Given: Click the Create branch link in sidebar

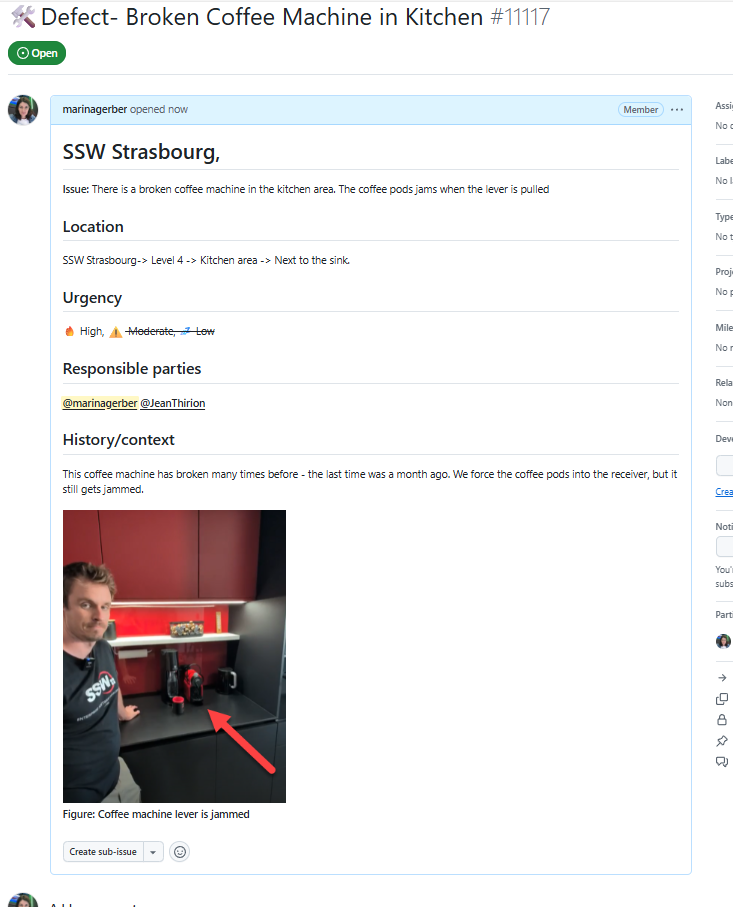Looking at the screenshot, I should click(724, 492).
